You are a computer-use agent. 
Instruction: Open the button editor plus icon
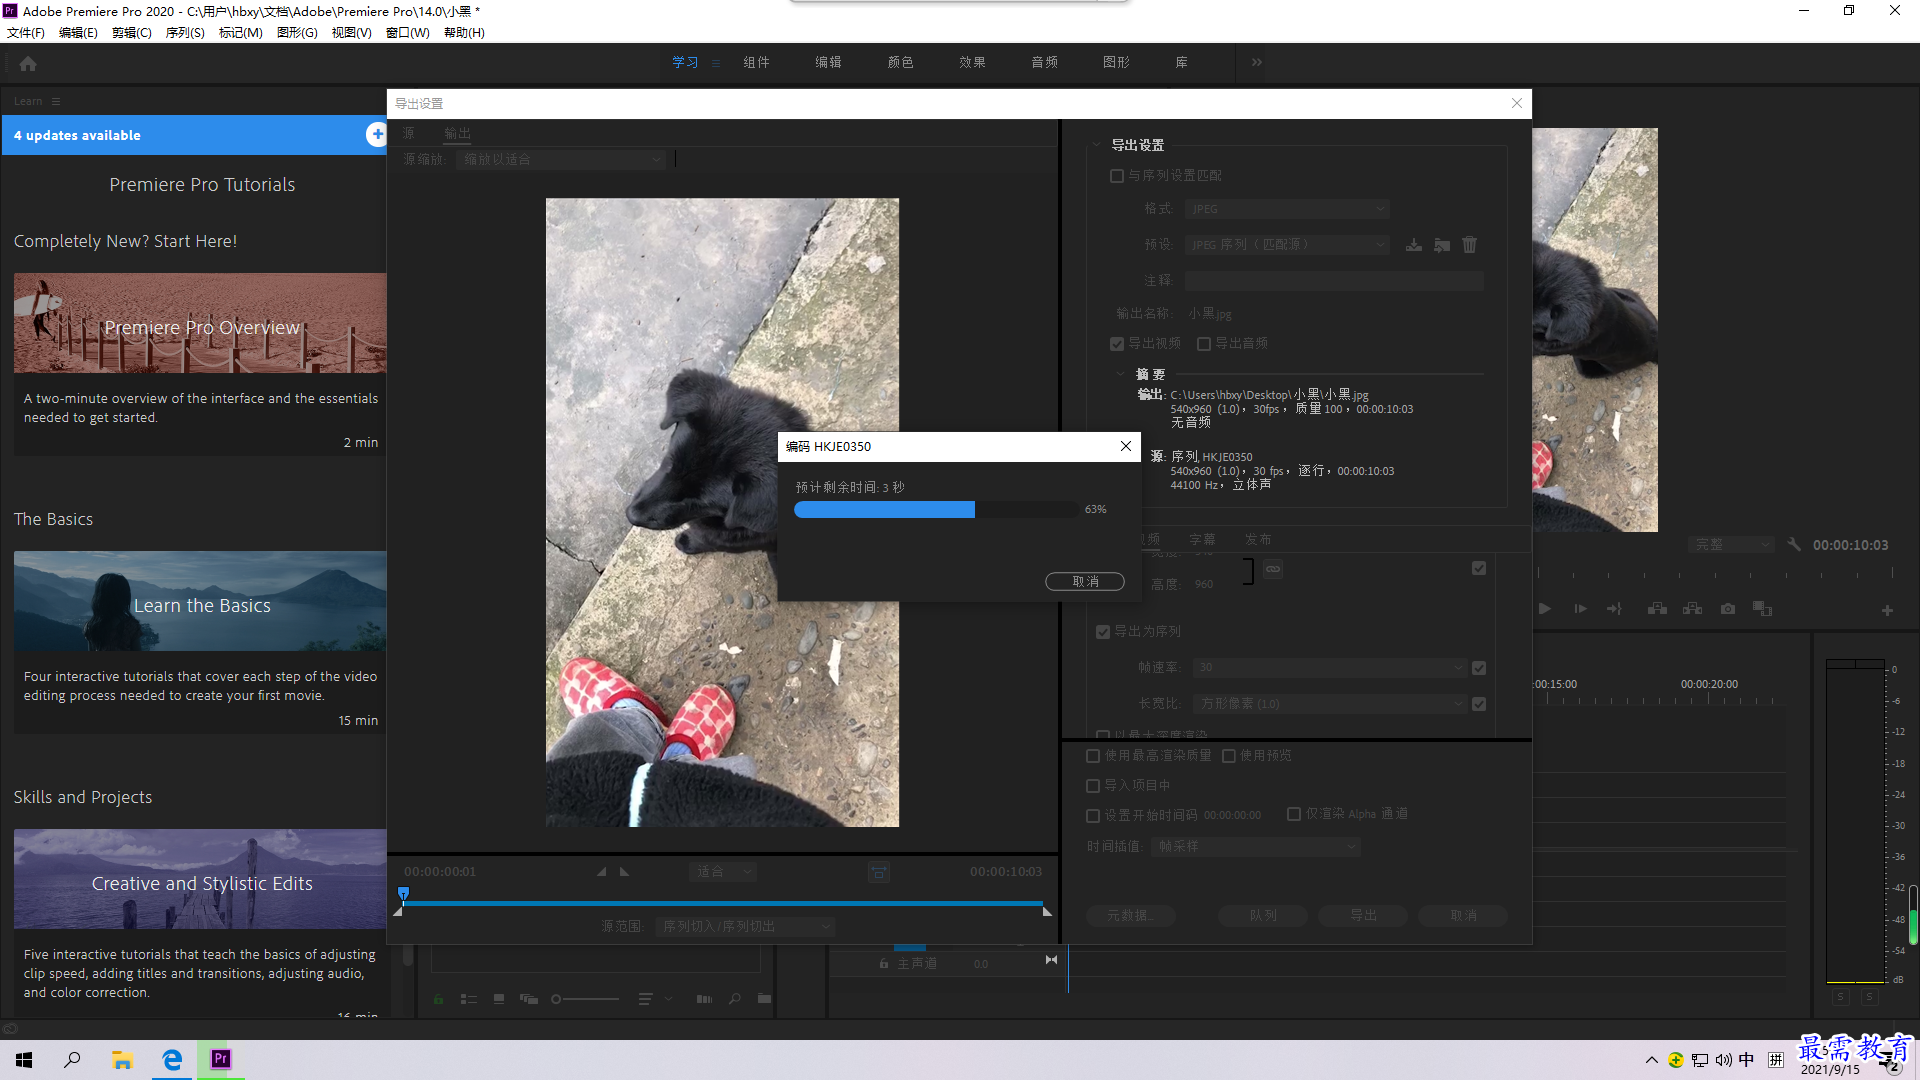pyautogui.click(x=1887, y=610)
